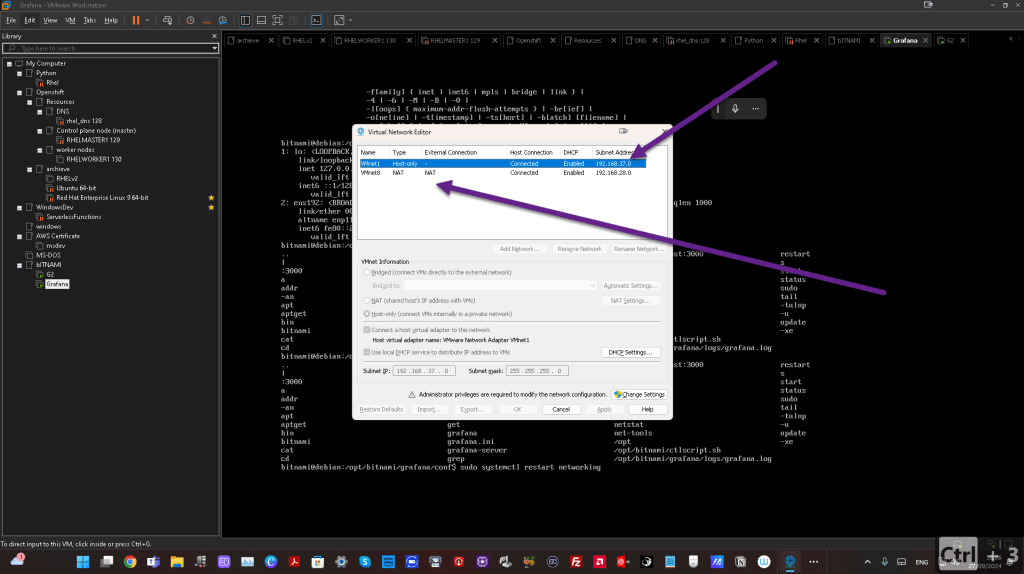Viewport: 1024px width, 574px height.
Task: Select Host-only radio button
Action: (367, 314)
